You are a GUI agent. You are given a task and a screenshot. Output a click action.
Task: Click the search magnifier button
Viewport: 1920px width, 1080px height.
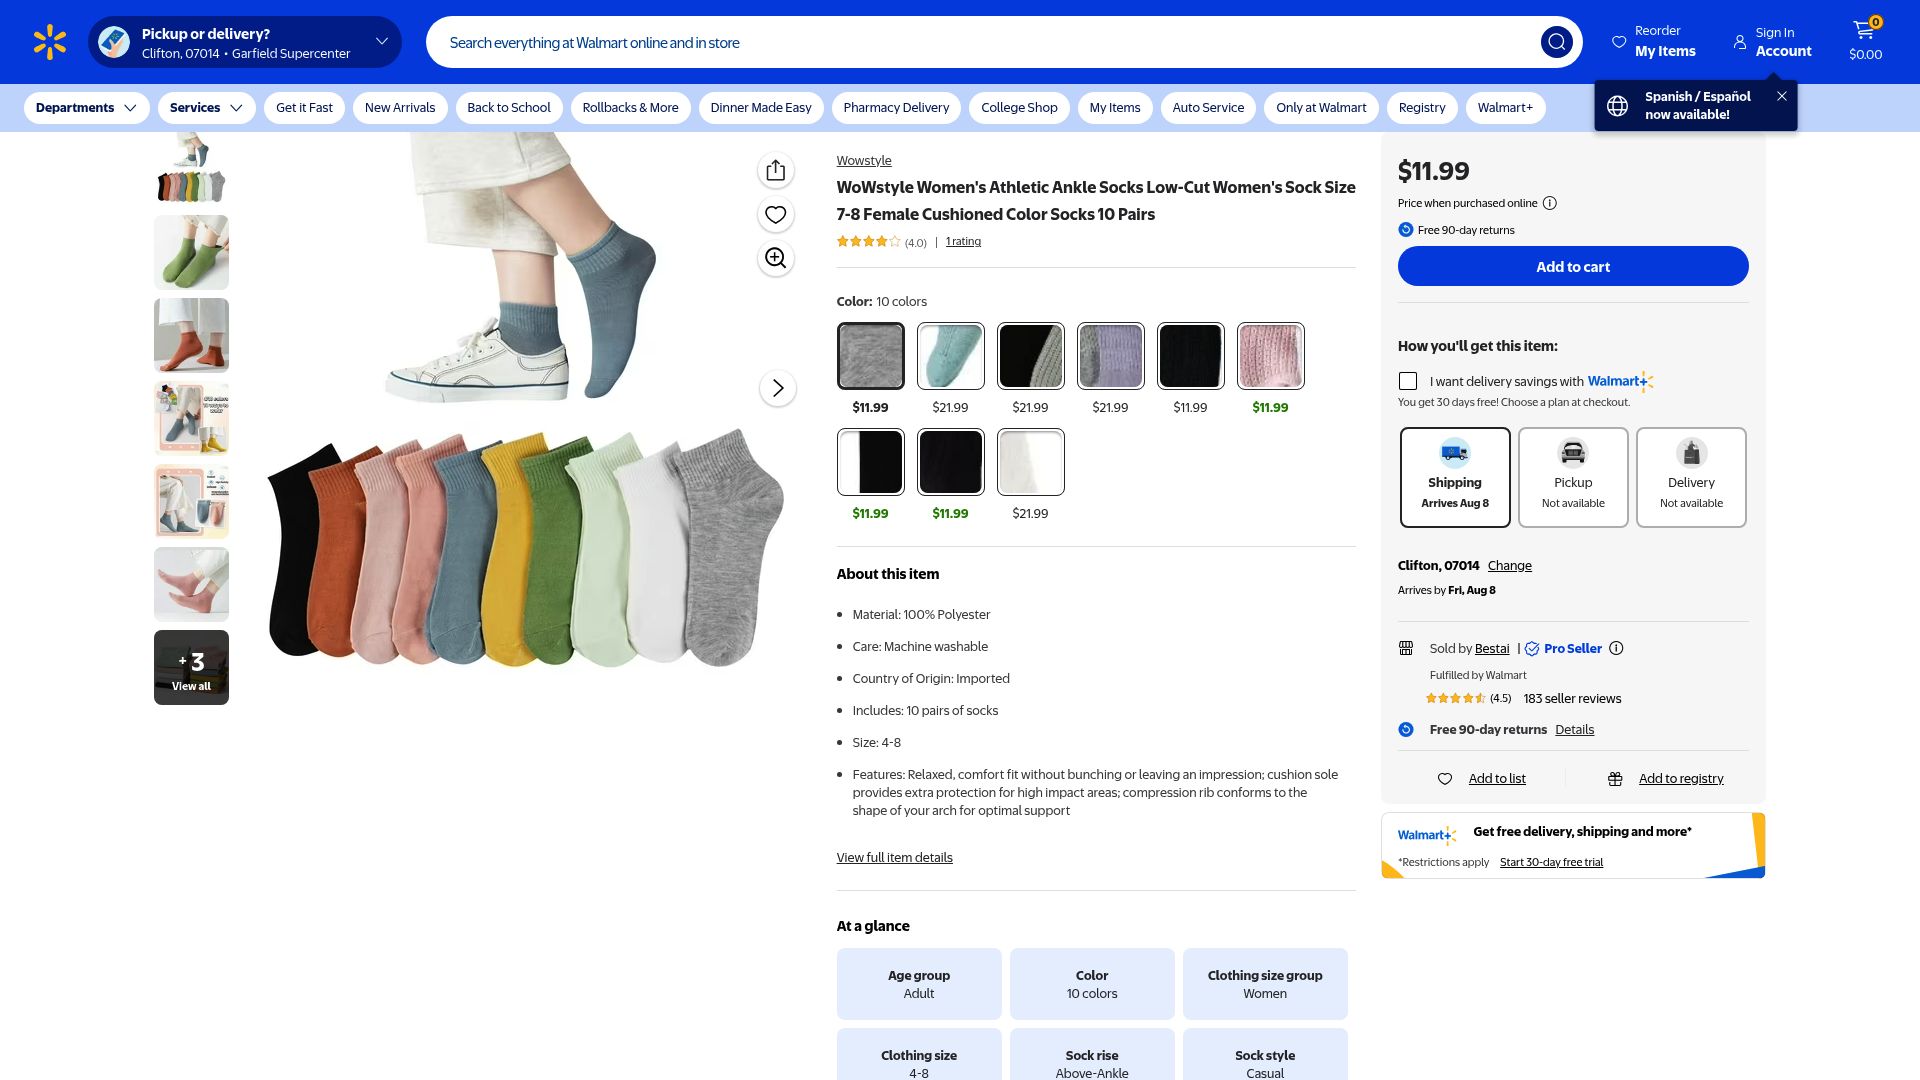pyautogui.click(x=1556, y=42)
